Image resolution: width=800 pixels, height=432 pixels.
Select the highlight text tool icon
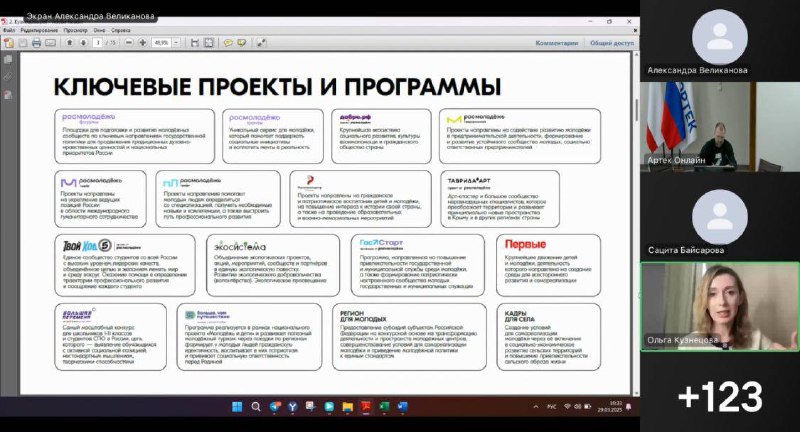pyautogui.click(x=241, y=43)
